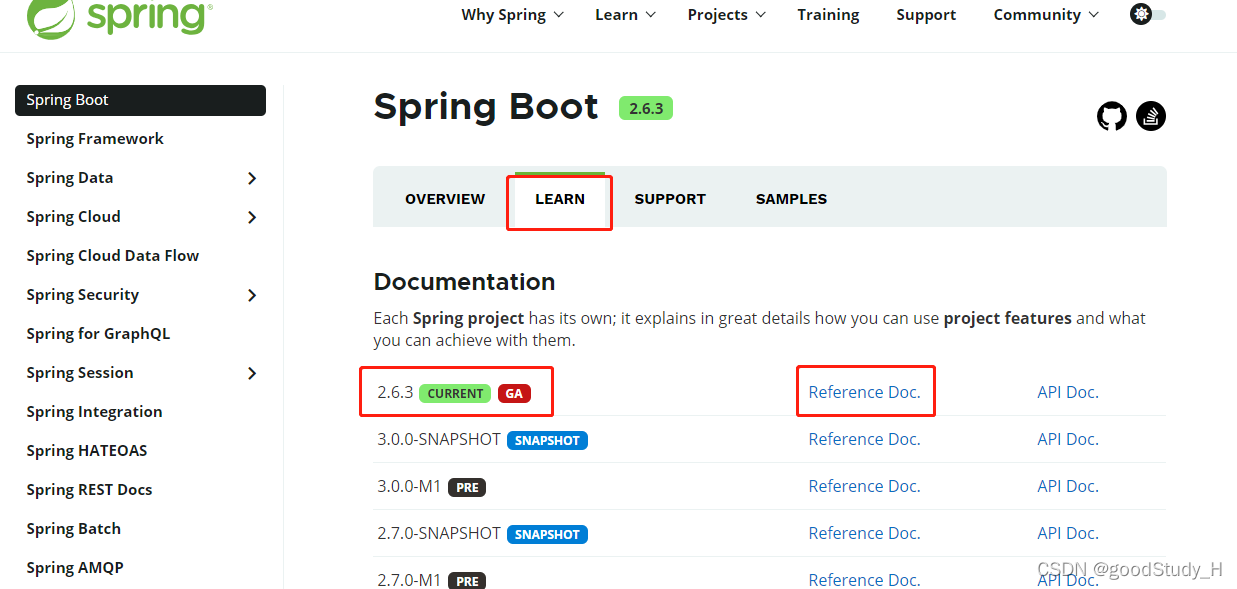This screenshot has height=589, width=1237.
Task: Go to Training in the top navigation
Action: (828, 15)
